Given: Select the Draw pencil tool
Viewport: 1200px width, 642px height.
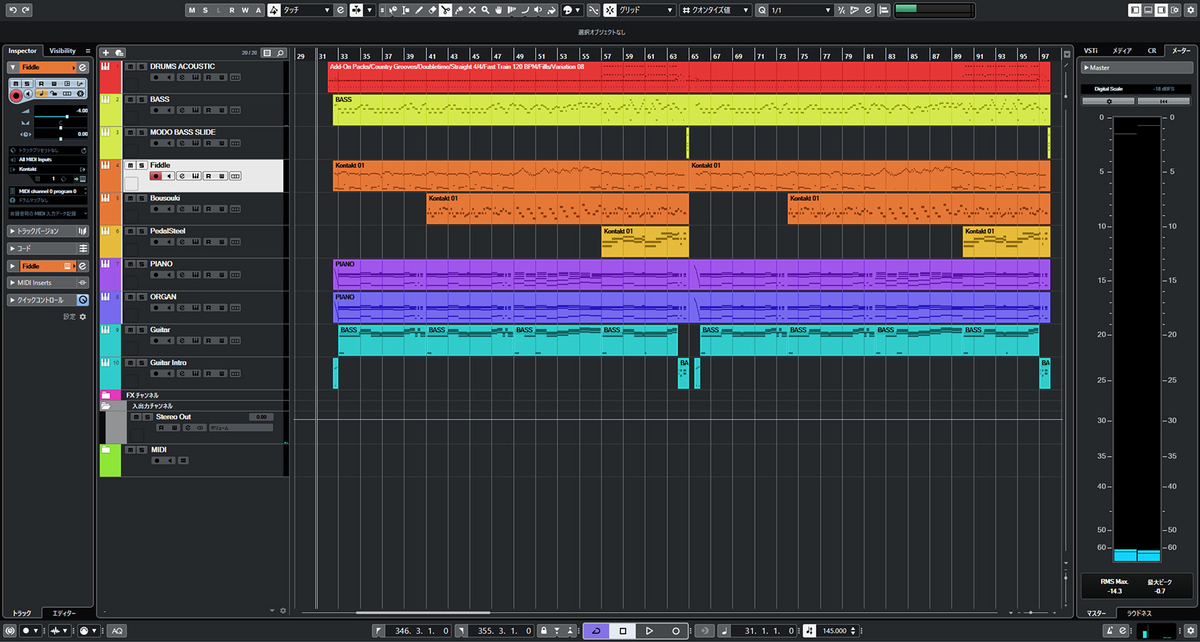Looking at the screenshot, I should pos(419,9).
